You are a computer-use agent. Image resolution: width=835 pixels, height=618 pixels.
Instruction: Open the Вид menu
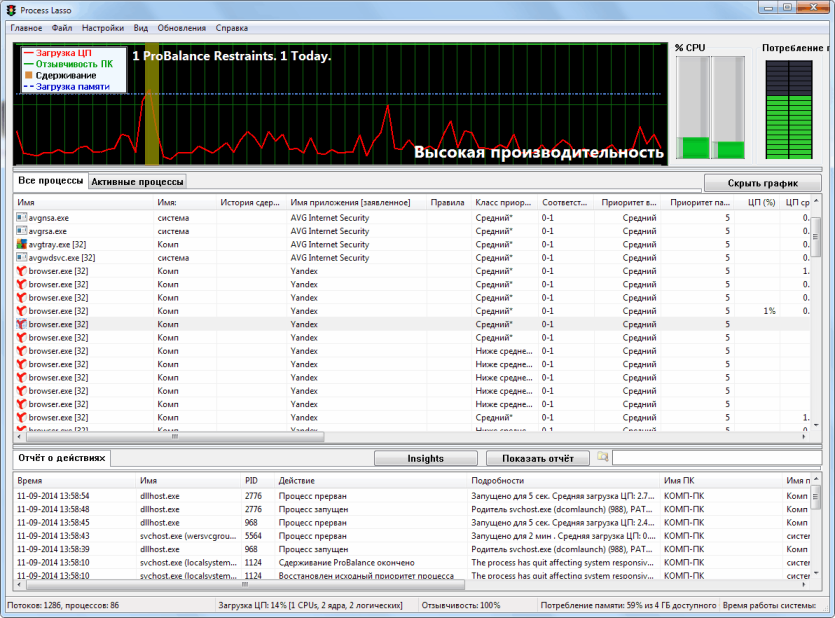[141, 28]
